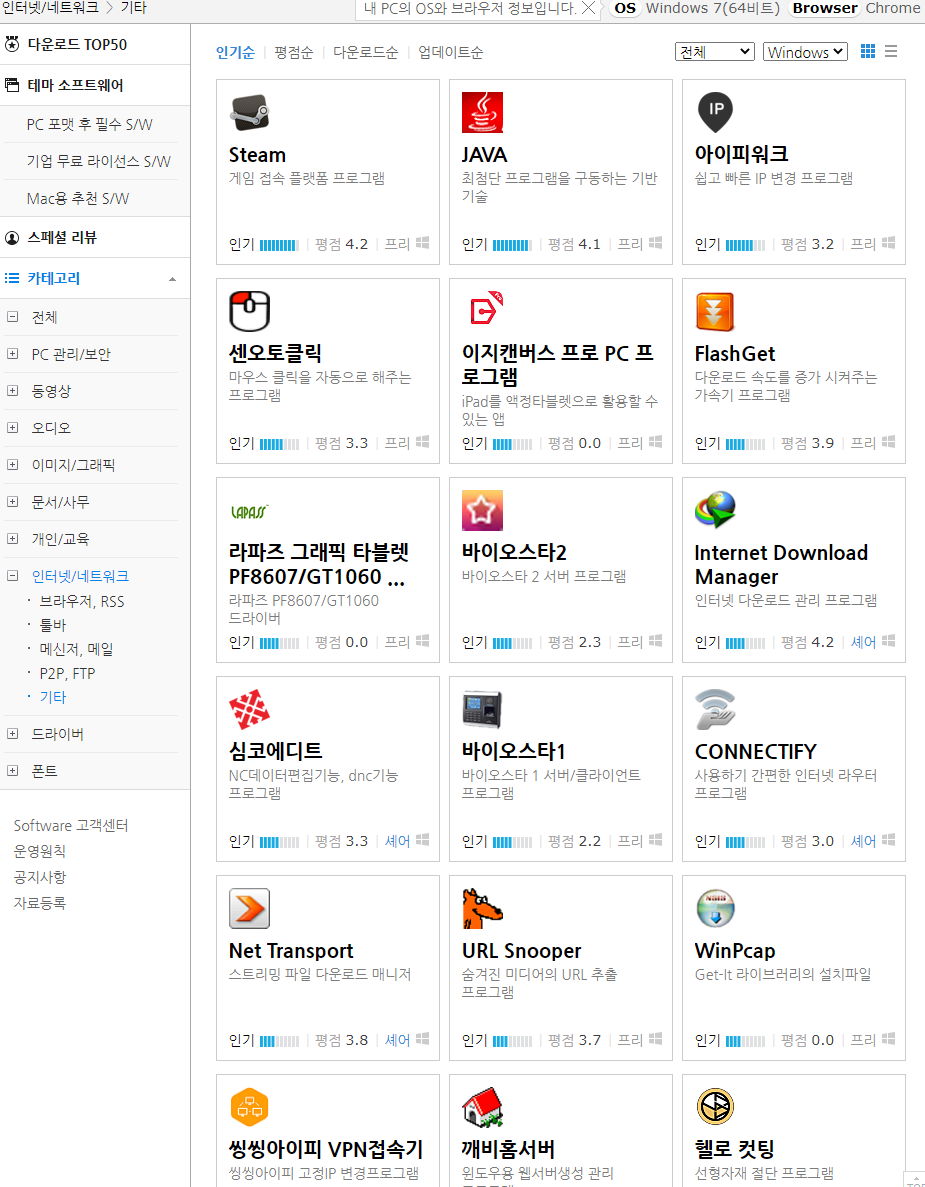The height and width of the screenshot is (1187, 925).
Task: Click the LAPASS logo icon
Action: (250, 512)
